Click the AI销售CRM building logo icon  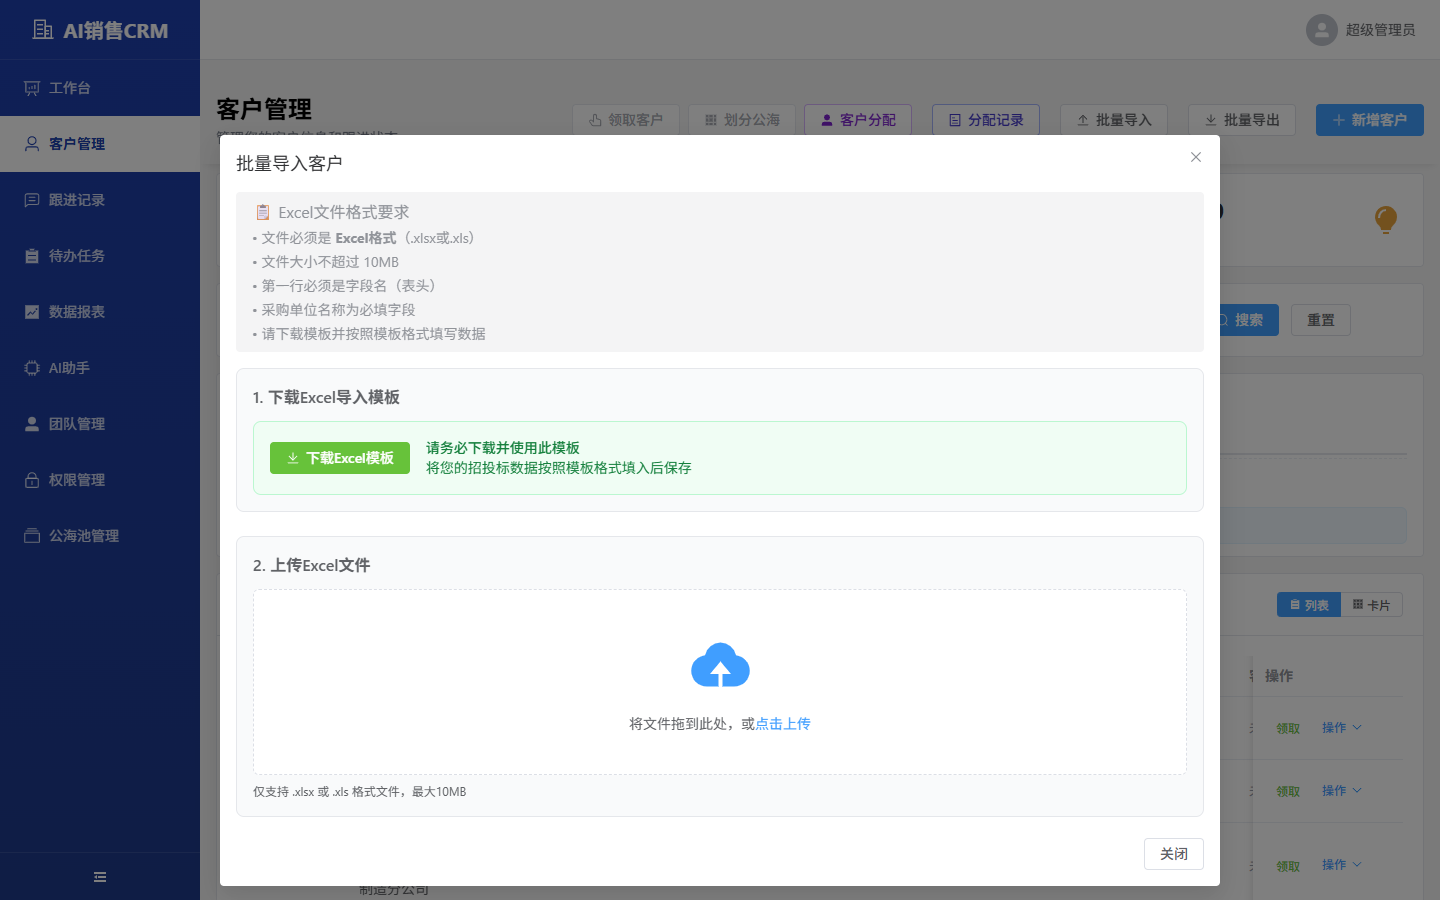point(43,30)
